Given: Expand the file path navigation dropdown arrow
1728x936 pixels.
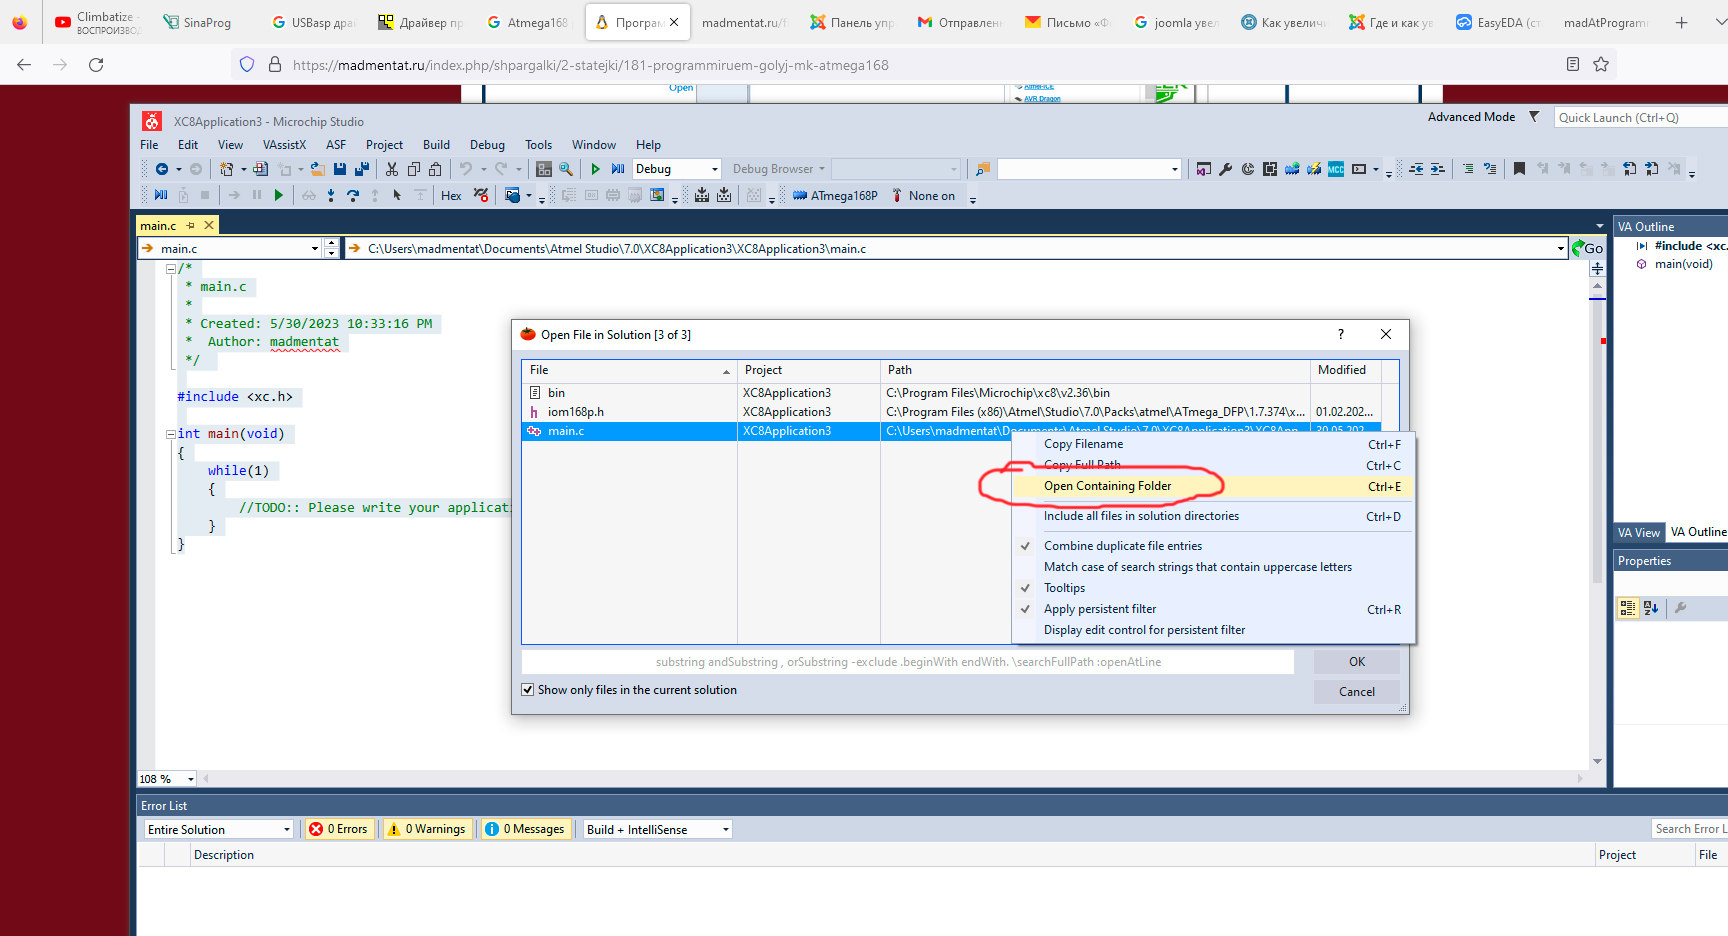Looking at the screenshot, I should tap(1560, 248).
